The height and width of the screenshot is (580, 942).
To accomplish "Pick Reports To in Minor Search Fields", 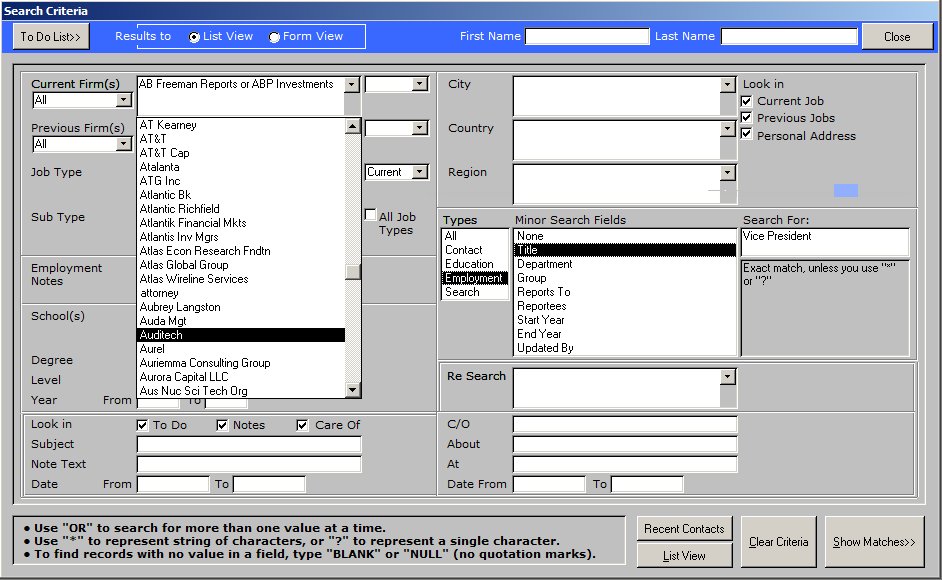I will pos(625,292).
